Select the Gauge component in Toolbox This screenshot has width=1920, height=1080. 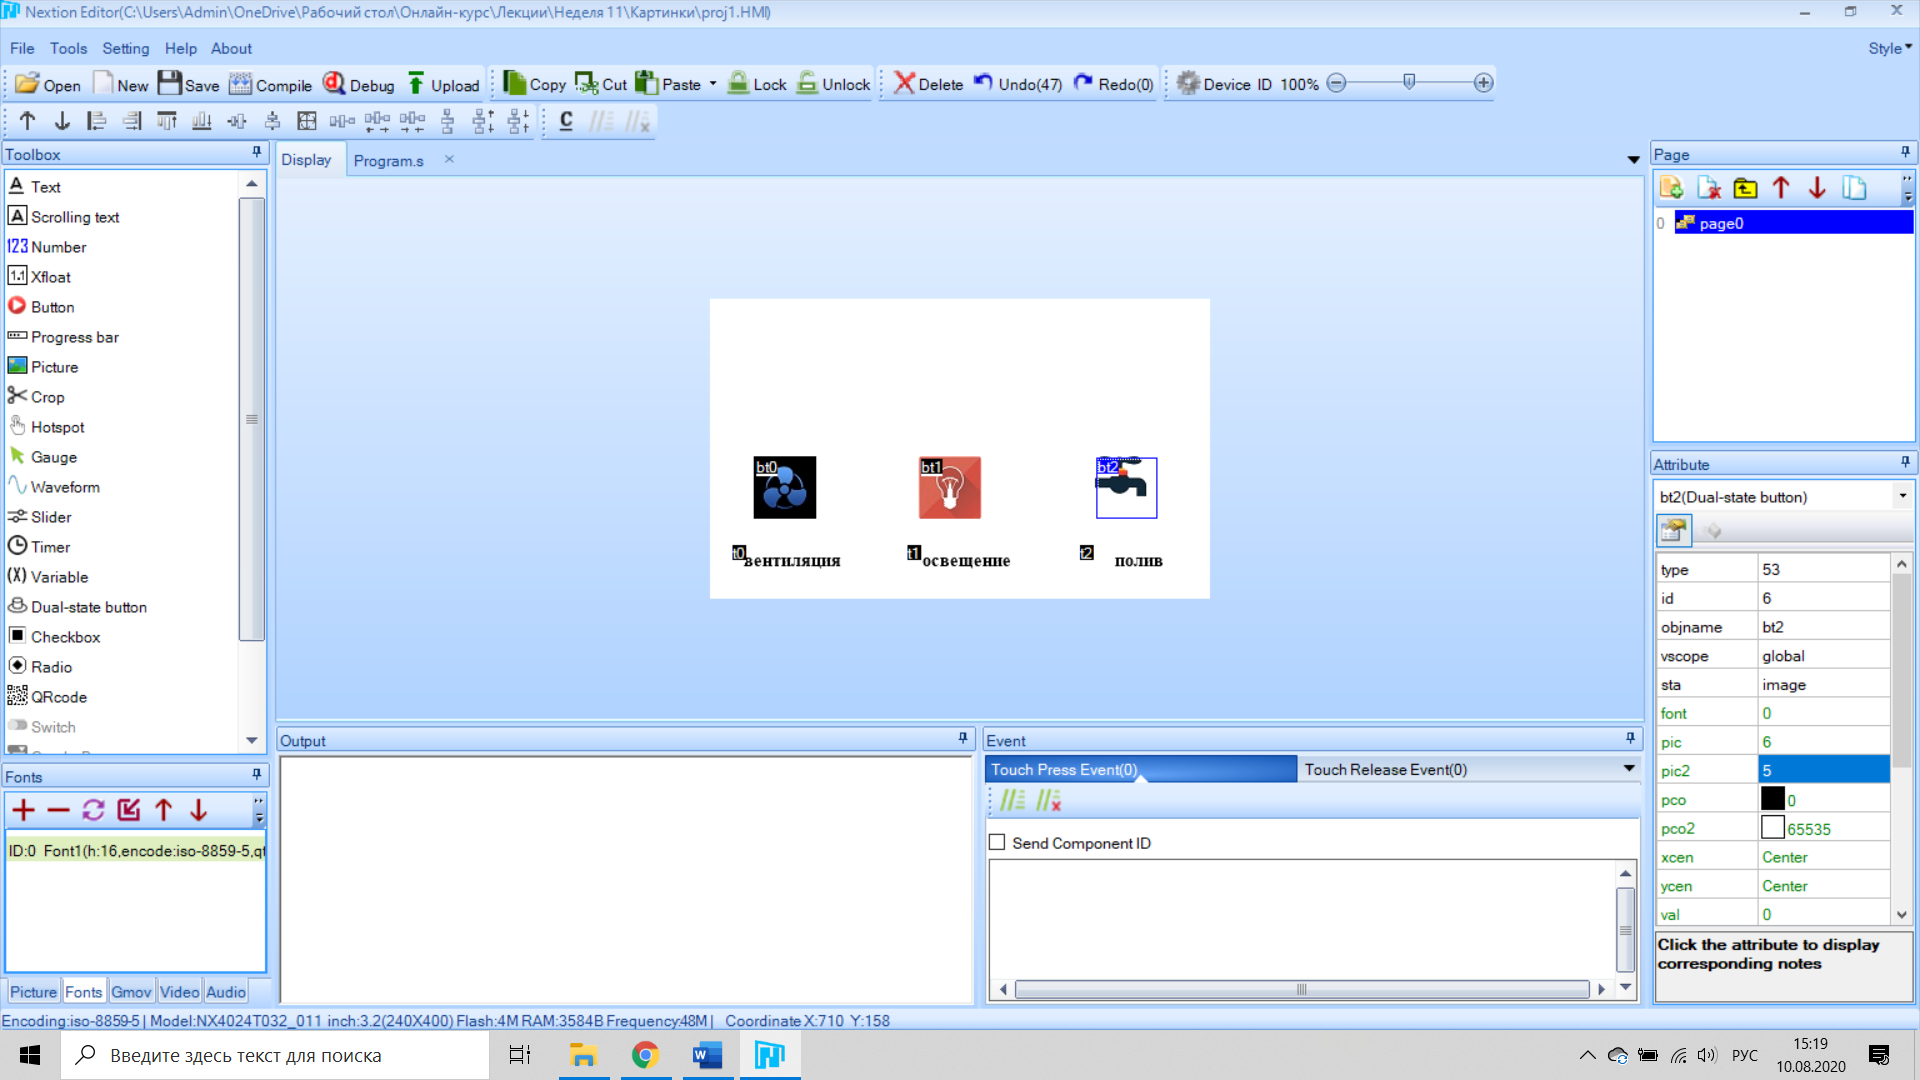pos(53,457)
